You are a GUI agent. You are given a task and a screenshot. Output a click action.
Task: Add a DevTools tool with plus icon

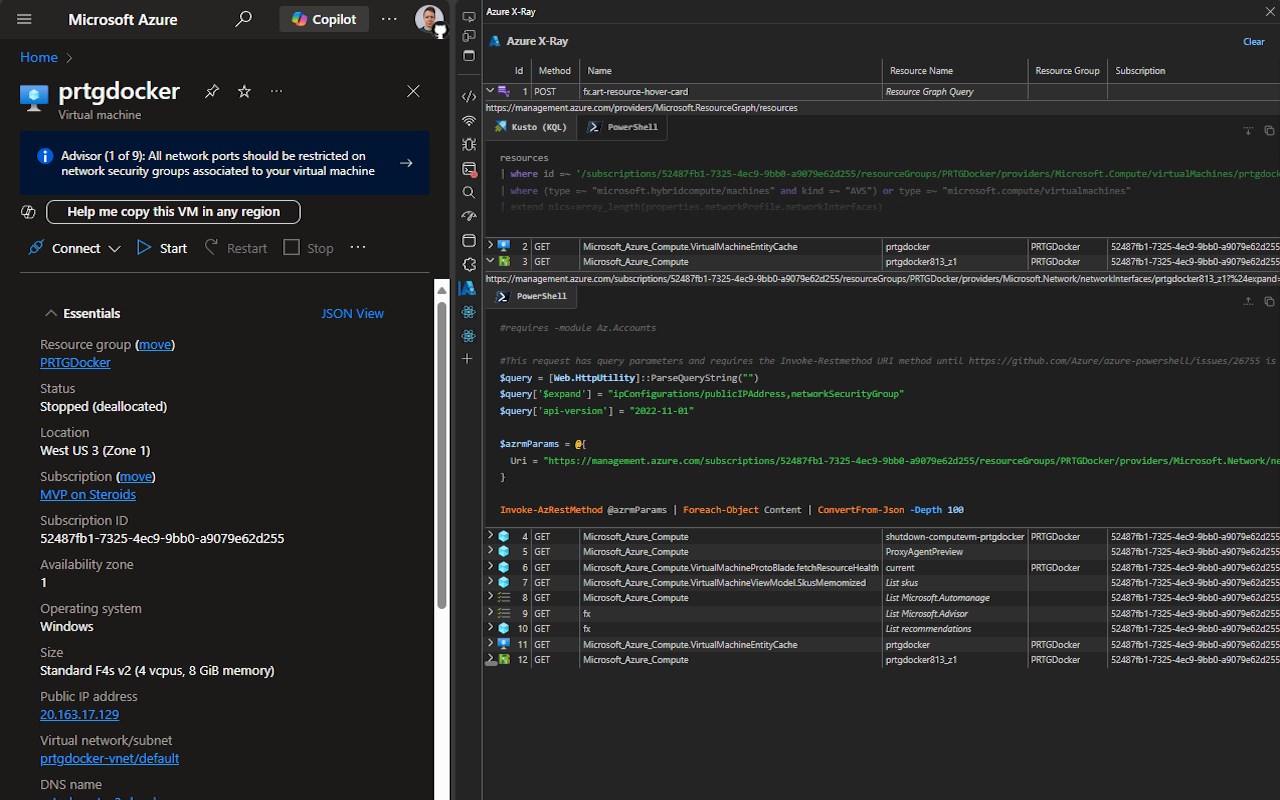pos(468,358)
